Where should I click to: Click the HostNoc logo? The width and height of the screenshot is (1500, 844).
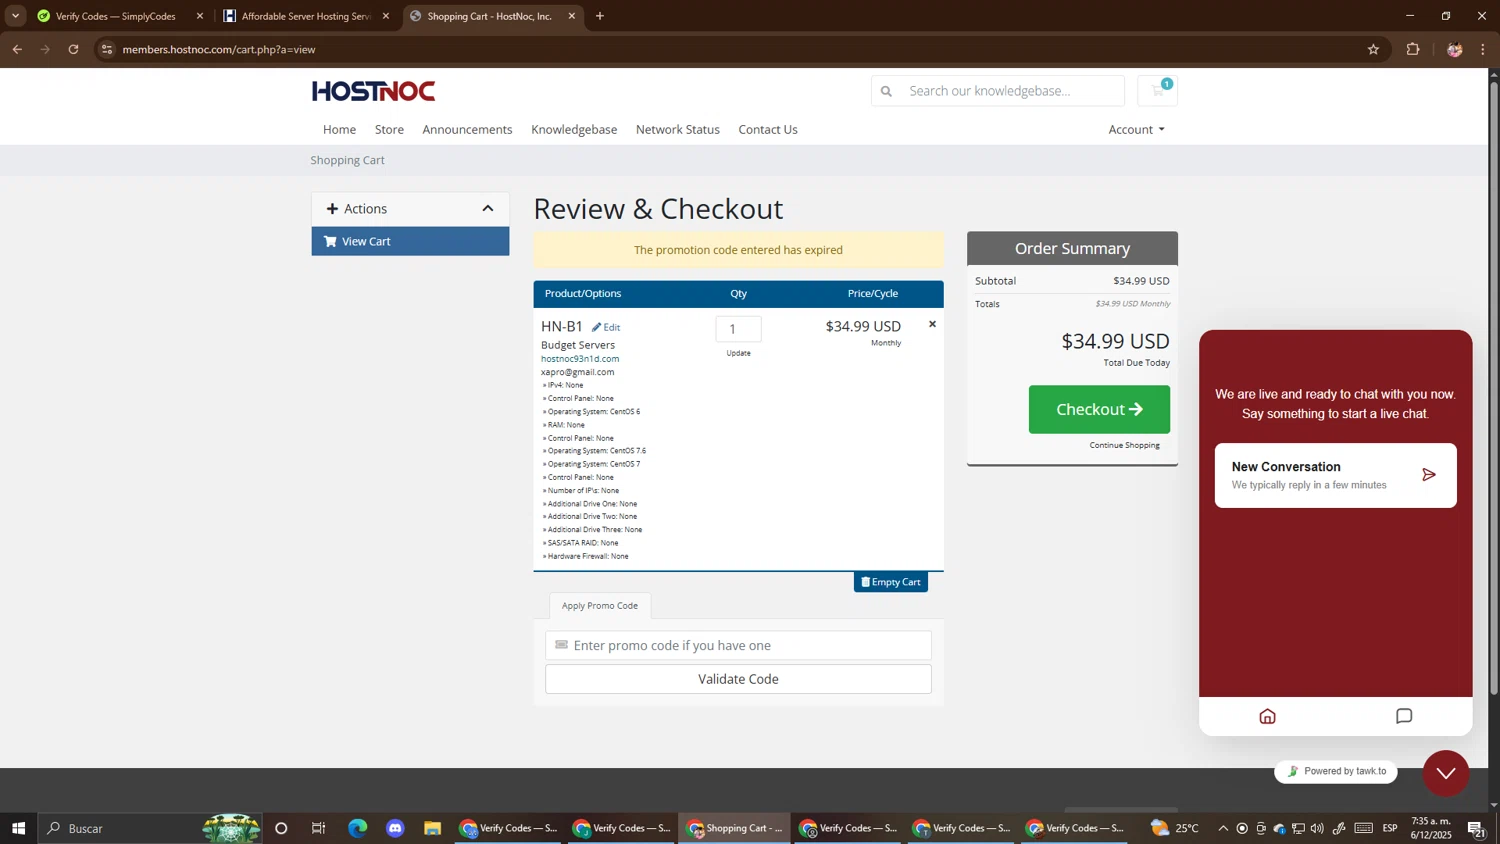pos(373,91)
